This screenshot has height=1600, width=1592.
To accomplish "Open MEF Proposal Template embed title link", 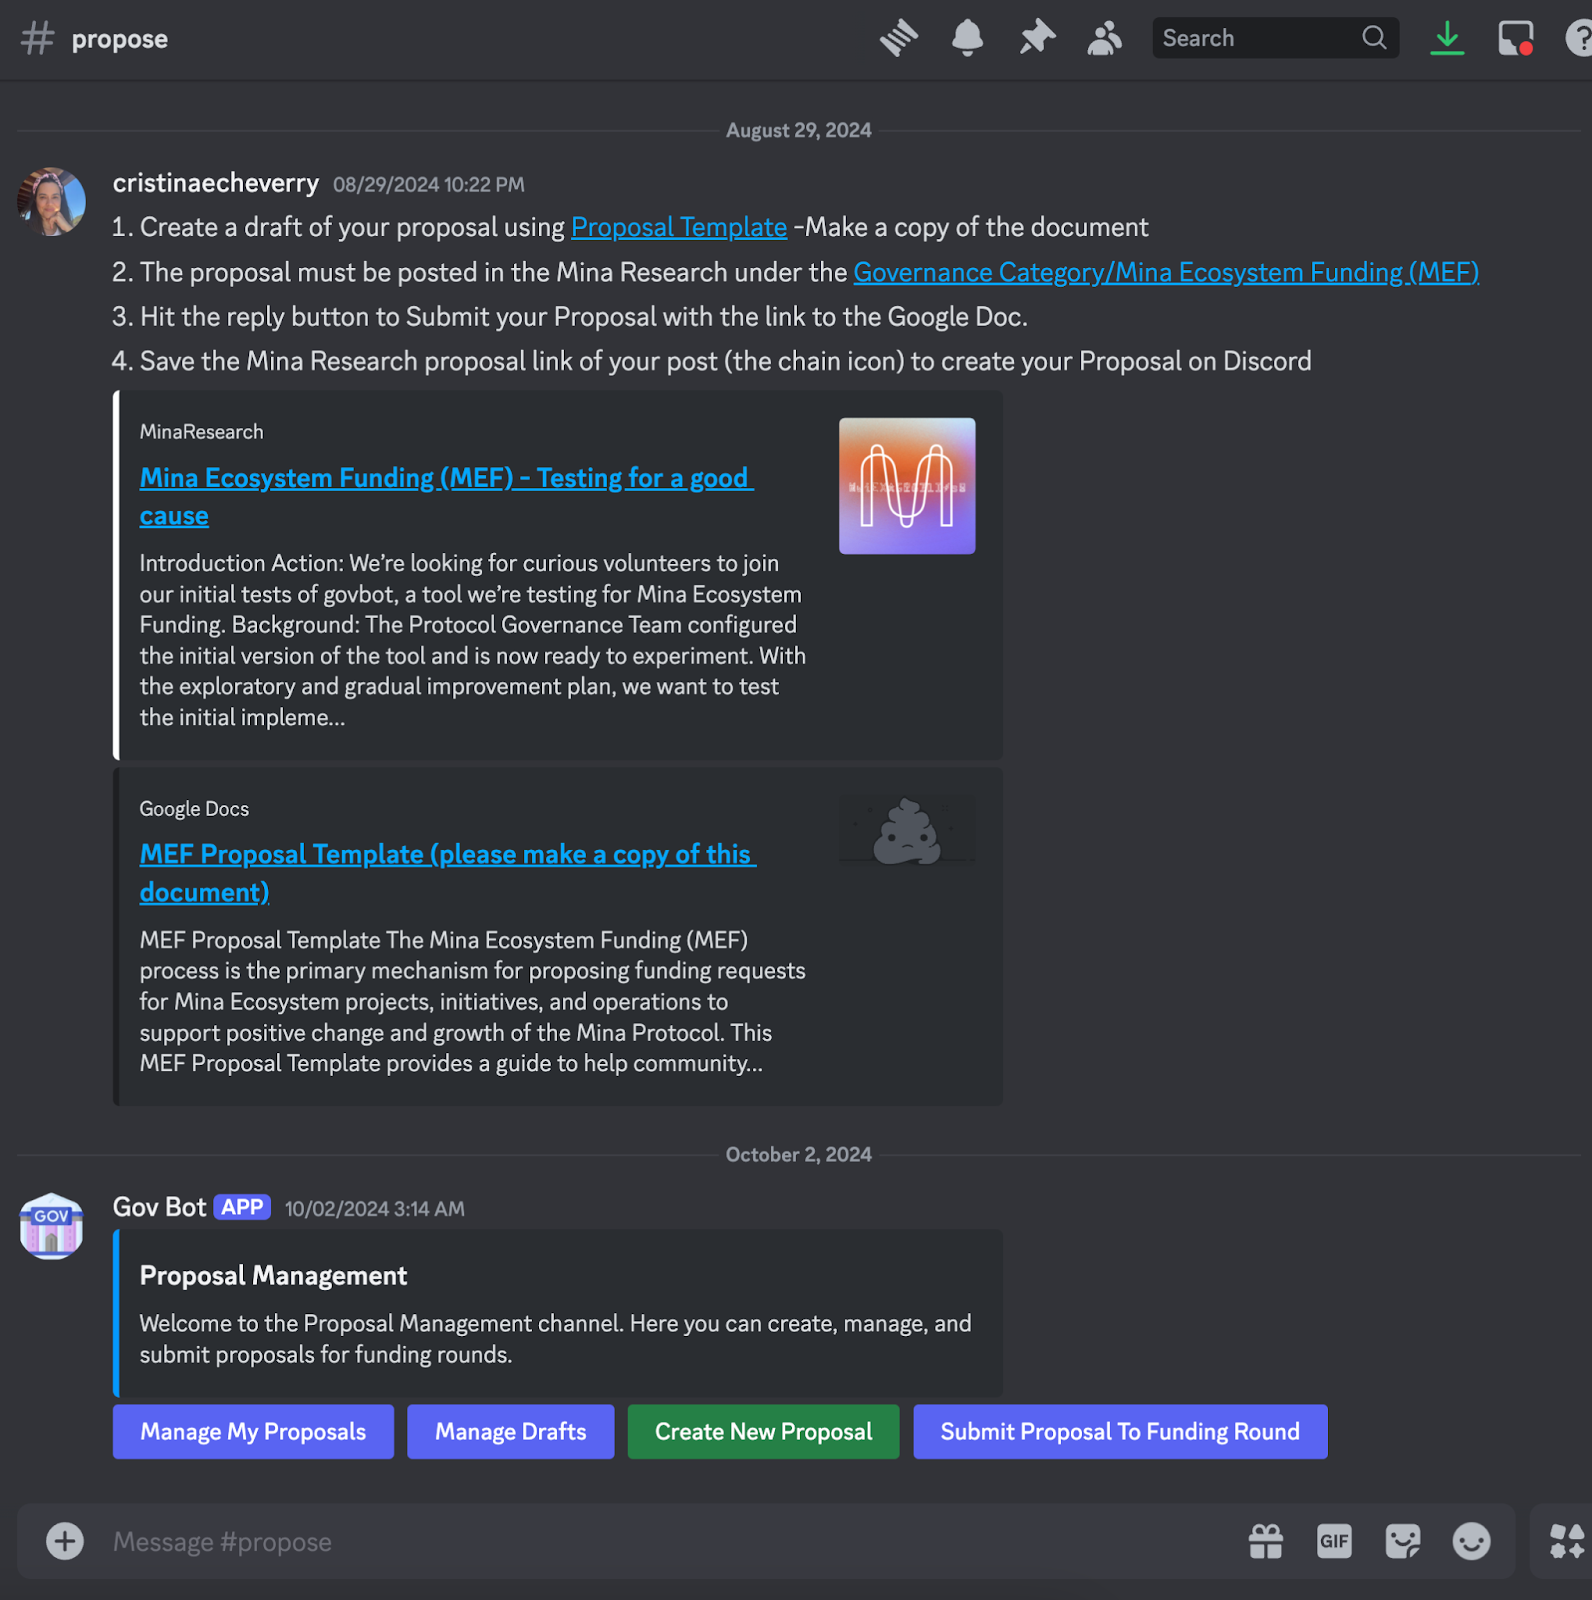I will point(447,873).
